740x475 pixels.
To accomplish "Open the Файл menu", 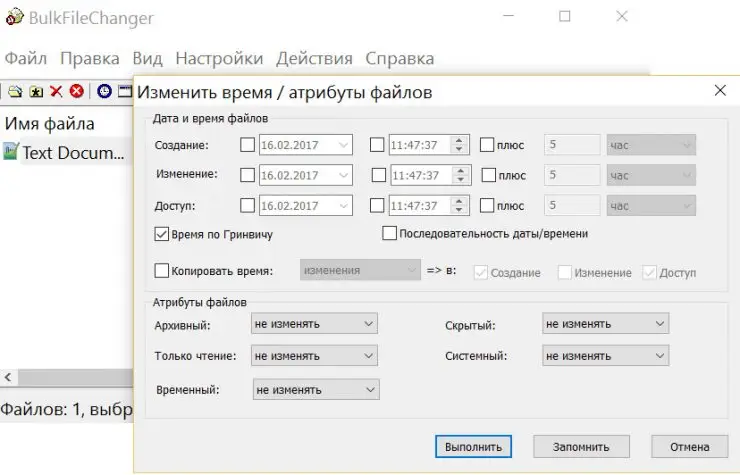I will 26,59.
